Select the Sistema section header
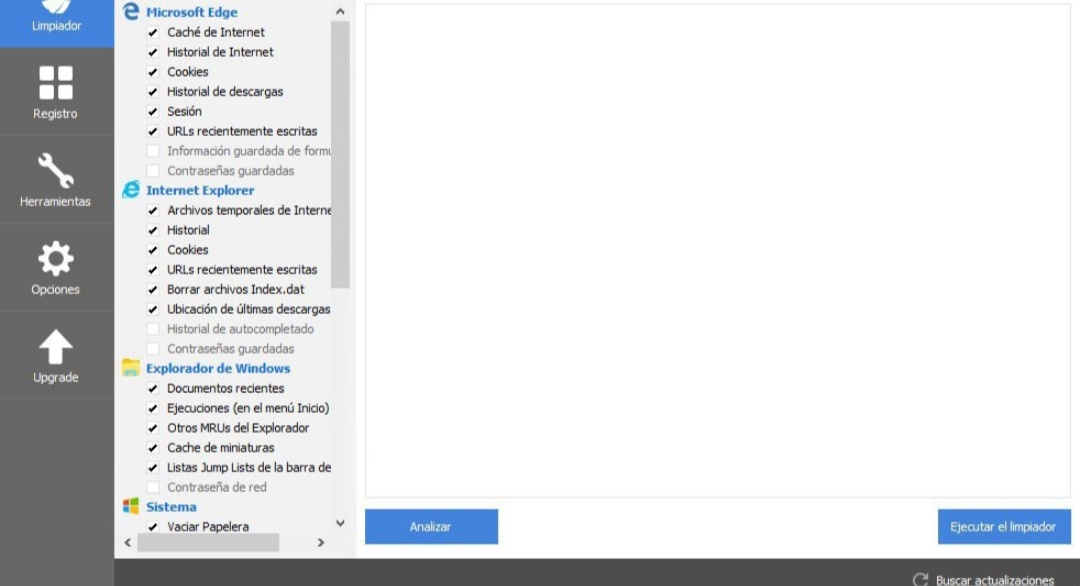This screenshot has height=586, width=1080. [x=171, y=507]
